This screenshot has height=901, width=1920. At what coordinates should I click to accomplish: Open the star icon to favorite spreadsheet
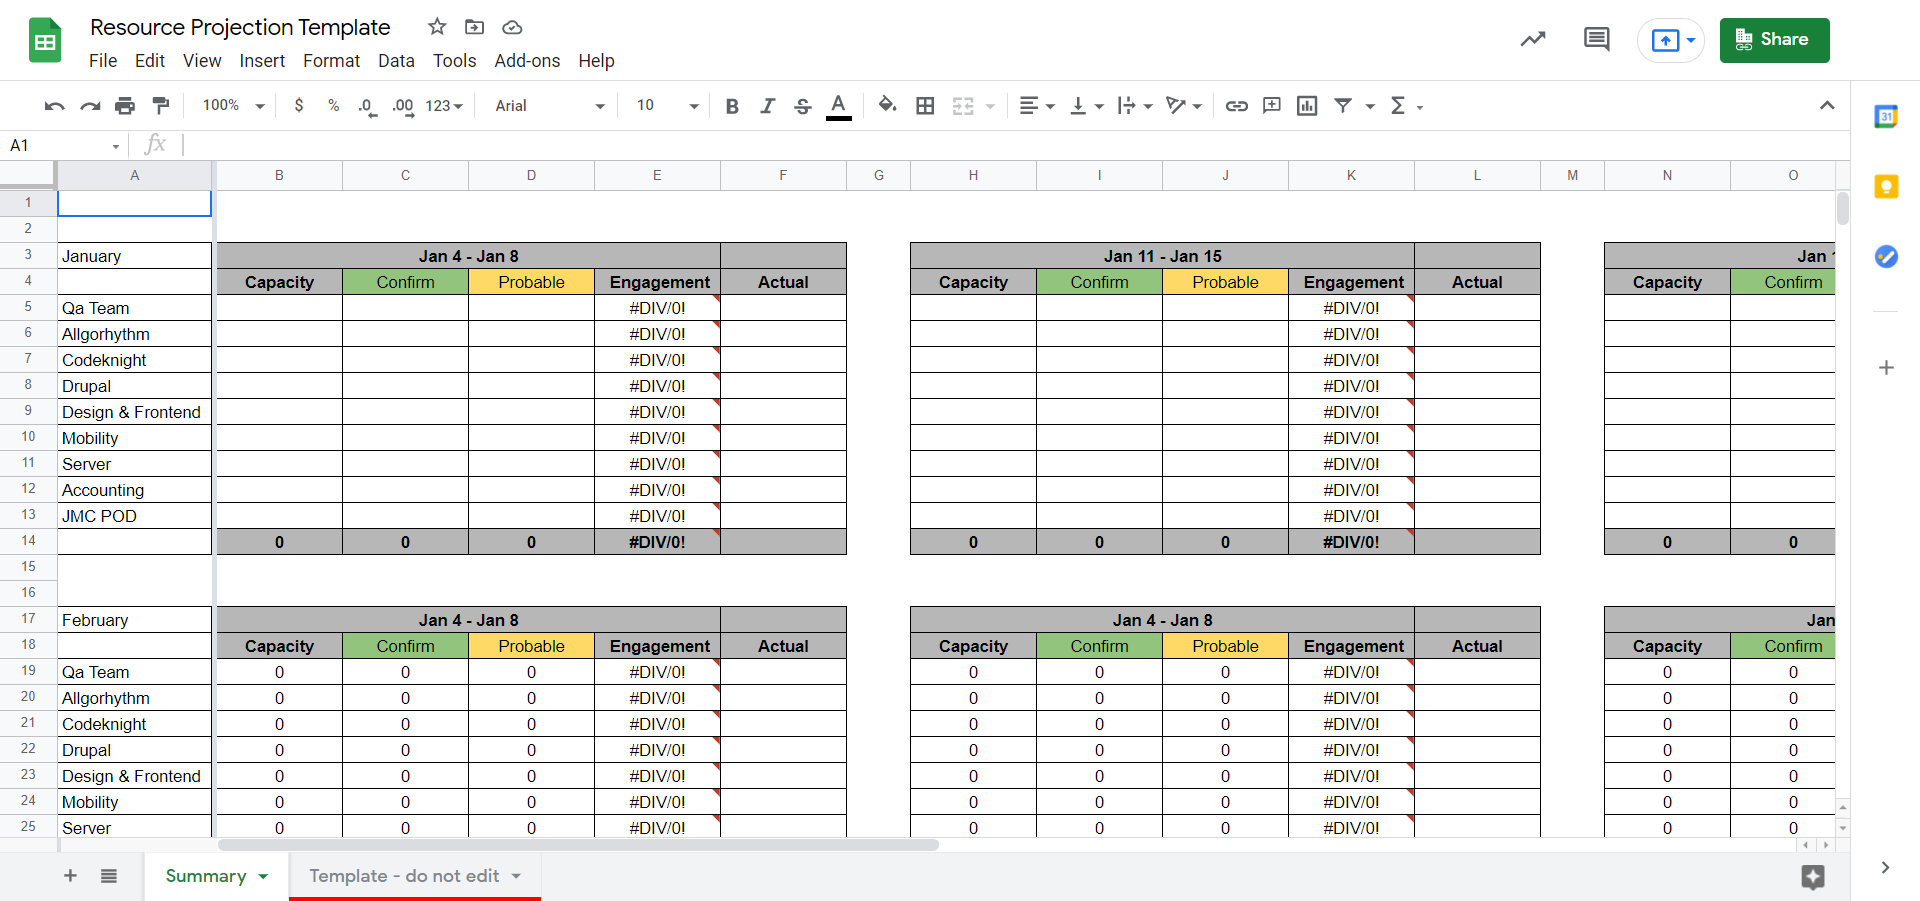(x=436, y=27)
